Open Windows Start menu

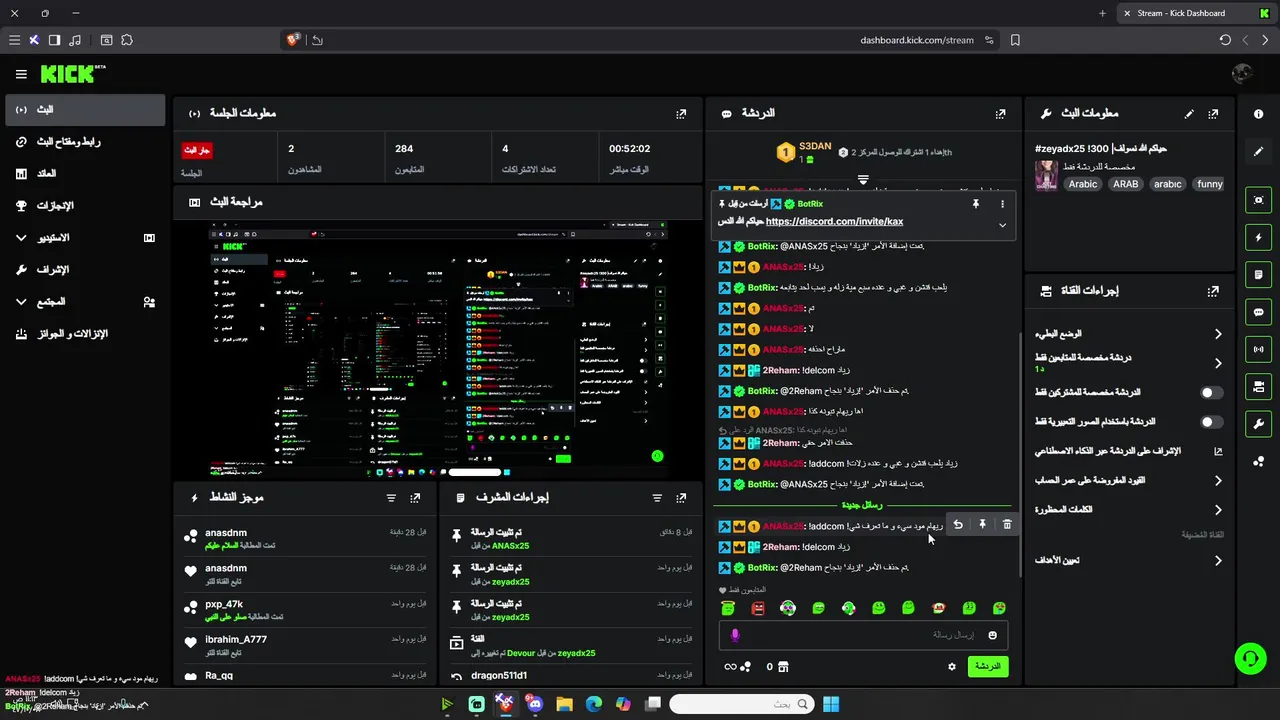tap(831, 705)
